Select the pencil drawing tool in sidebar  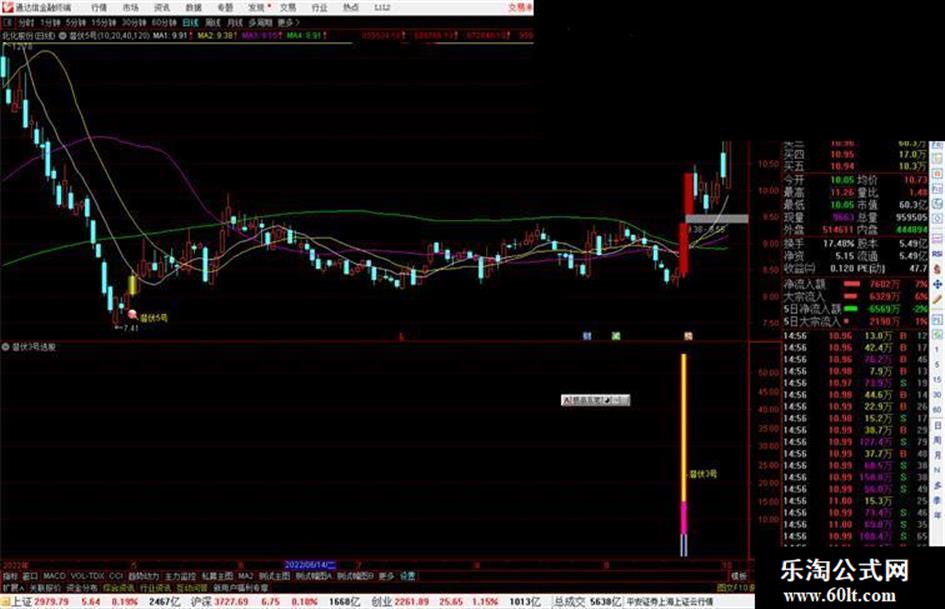937,299
